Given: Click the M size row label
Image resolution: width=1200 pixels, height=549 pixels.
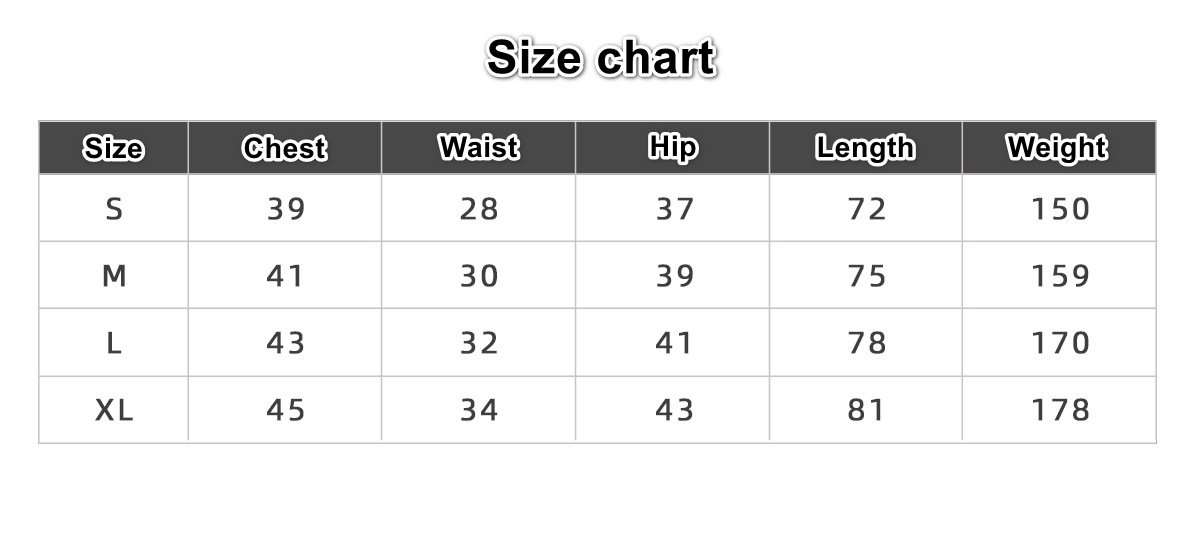Looking at the screenshot, I should pyautogui.click(x=114, y=276).
